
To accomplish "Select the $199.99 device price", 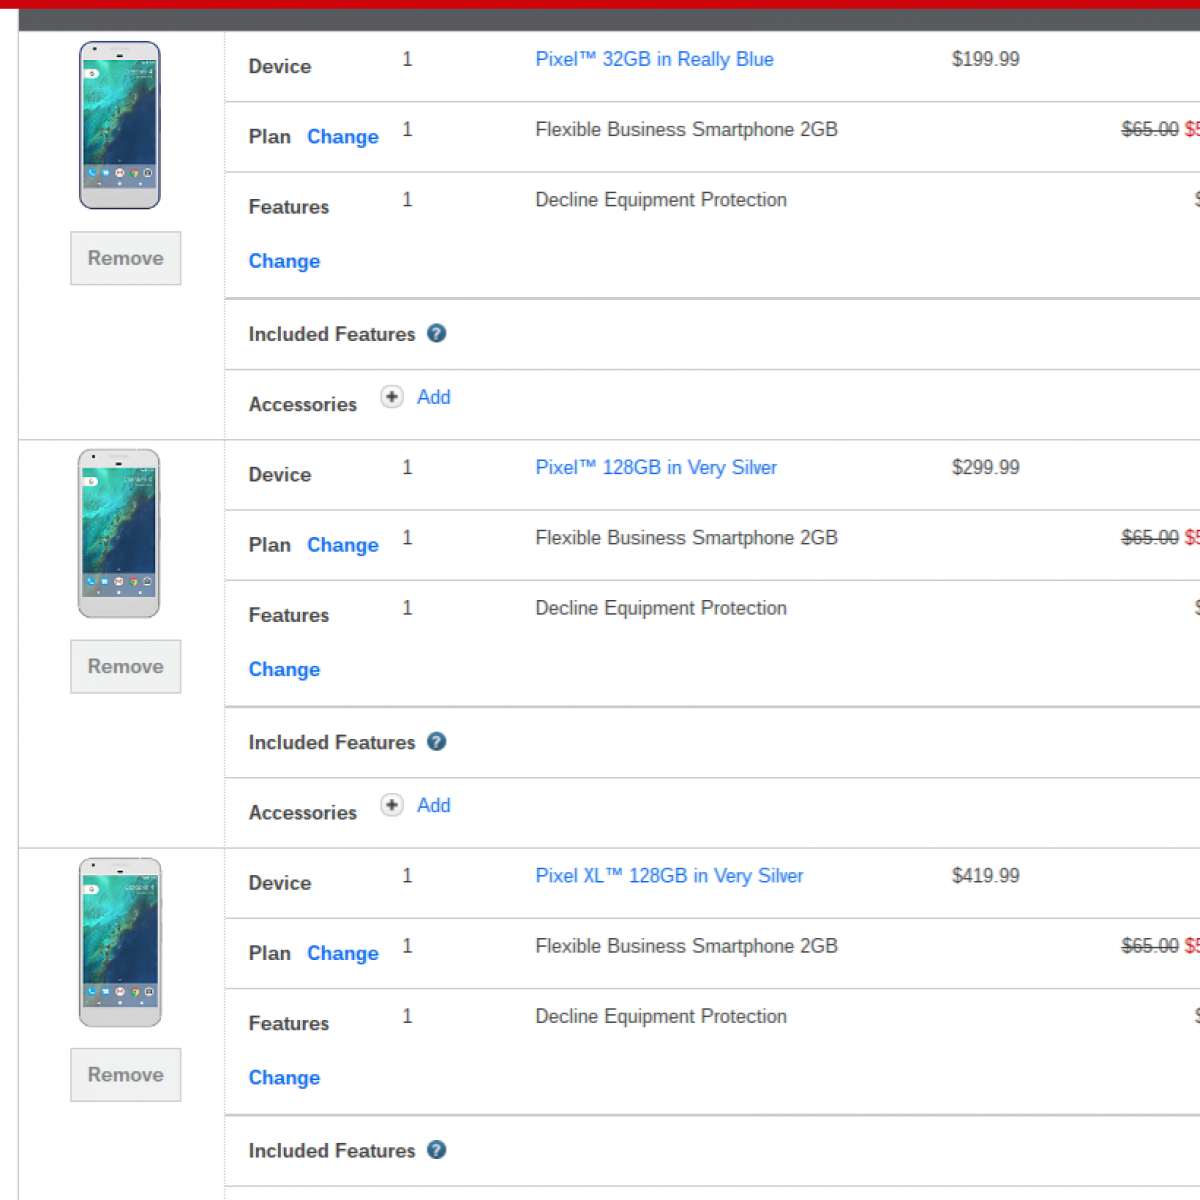I will coord(986,59).
